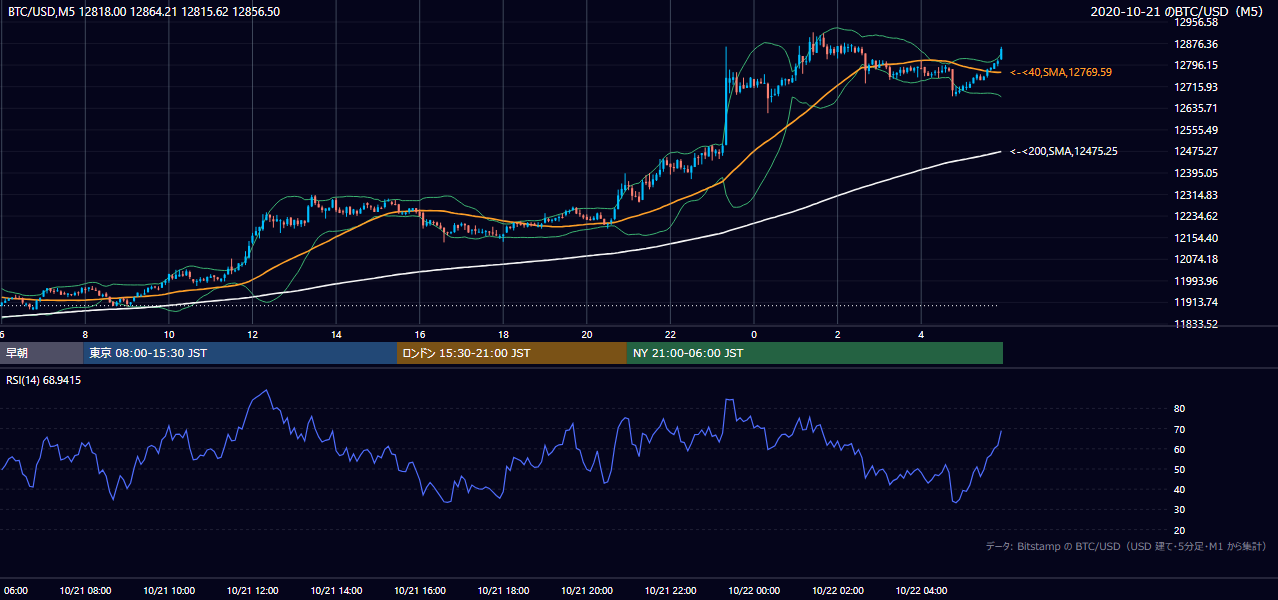The height and width of the screenshot is (600, 1278).
Task: Click bottom time label 10/21 10:00
Action: [169, 591]
